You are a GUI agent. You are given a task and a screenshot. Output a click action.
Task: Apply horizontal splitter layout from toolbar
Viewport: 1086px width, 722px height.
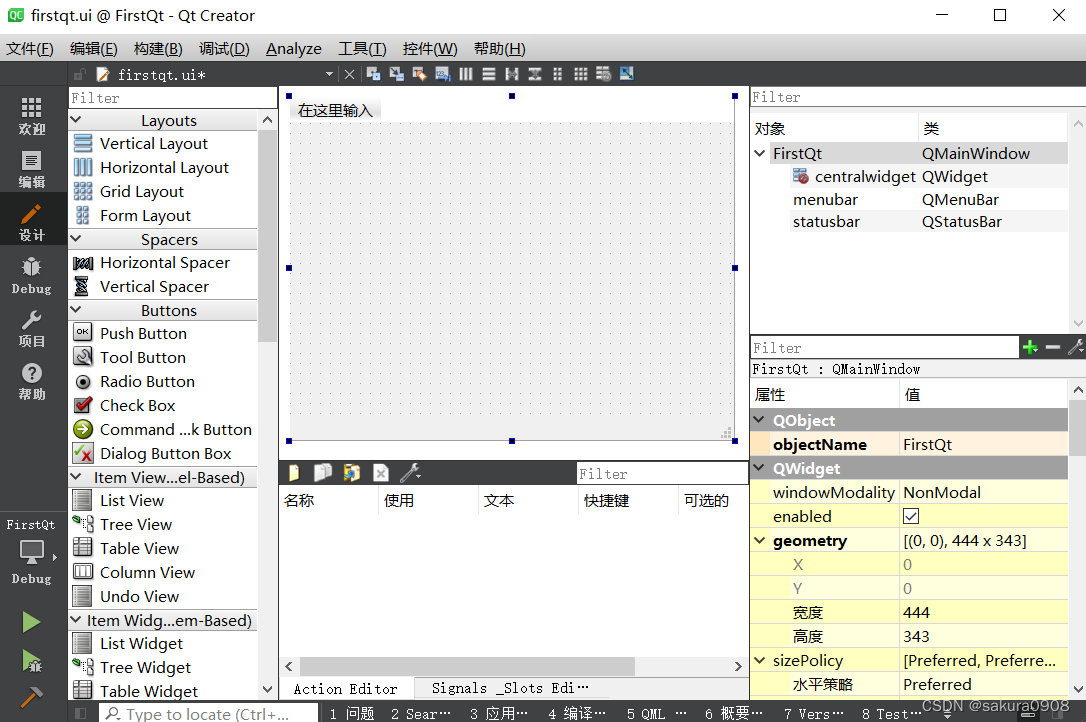pos(512,74)
